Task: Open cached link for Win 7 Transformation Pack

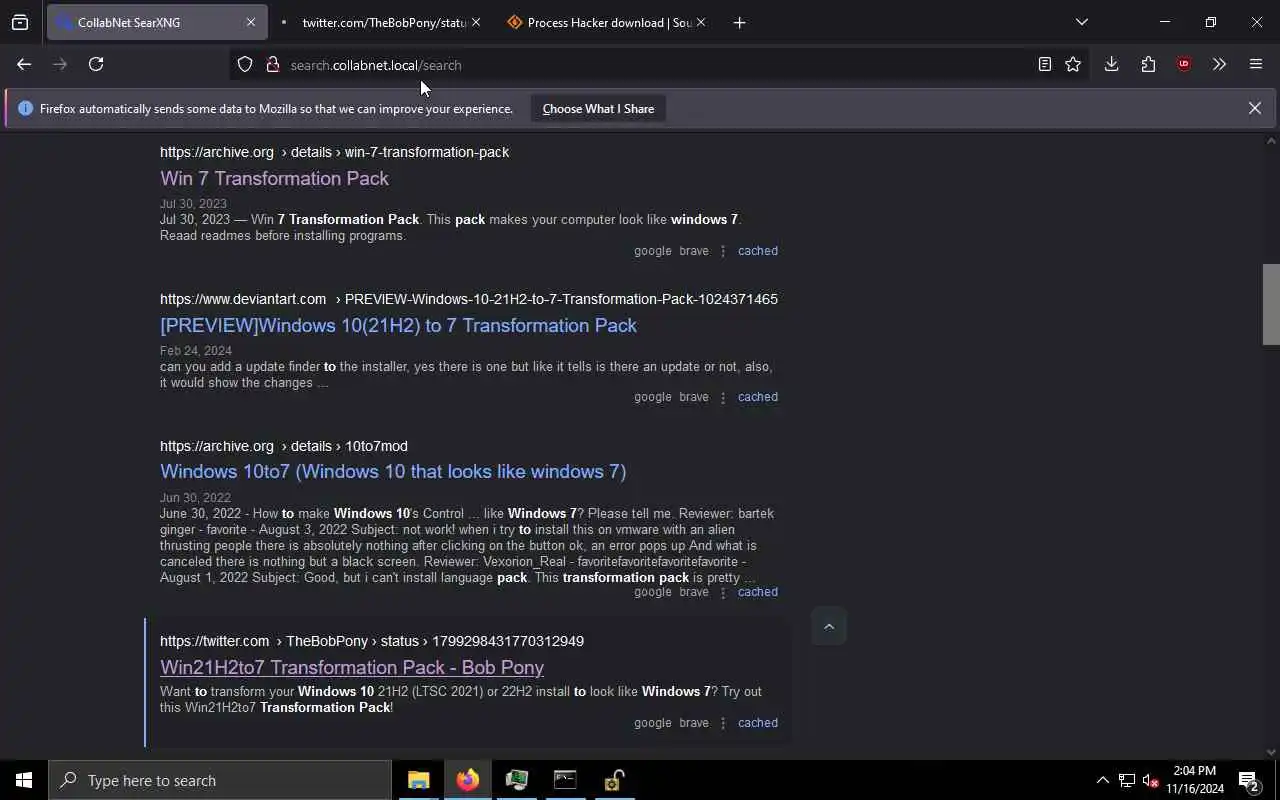Action: tap(757, 251)
